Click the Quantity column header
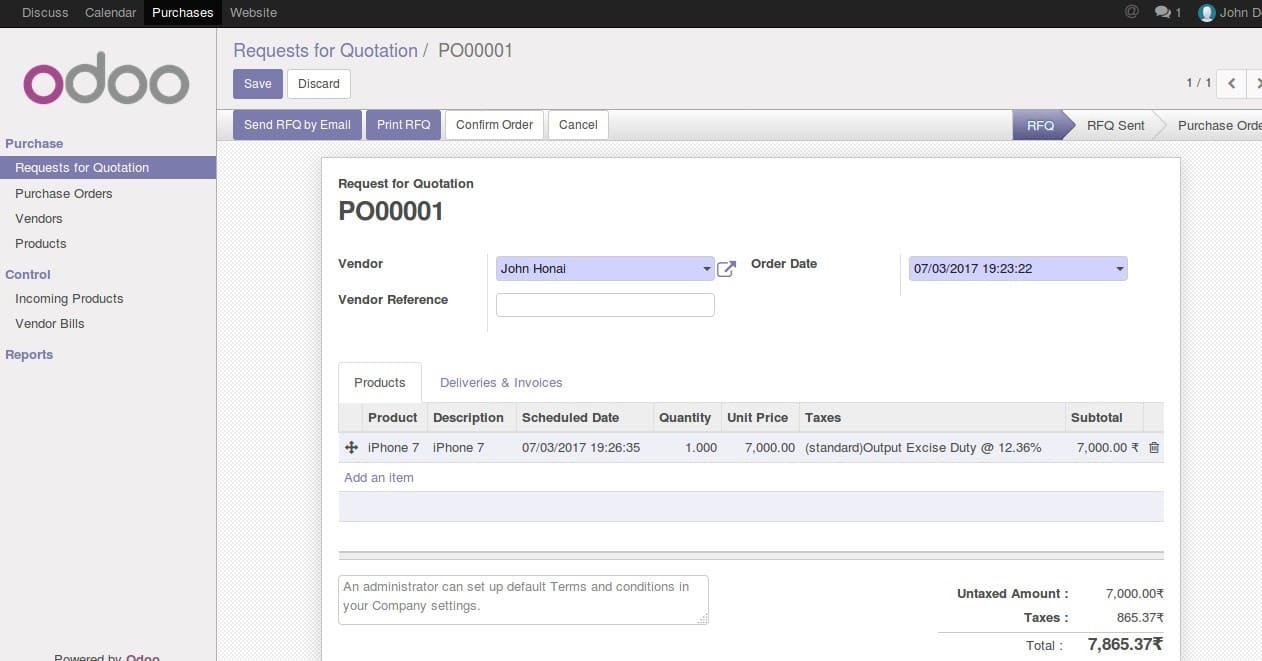Viewport: 1262px width, 661px height. click(685, 418)
